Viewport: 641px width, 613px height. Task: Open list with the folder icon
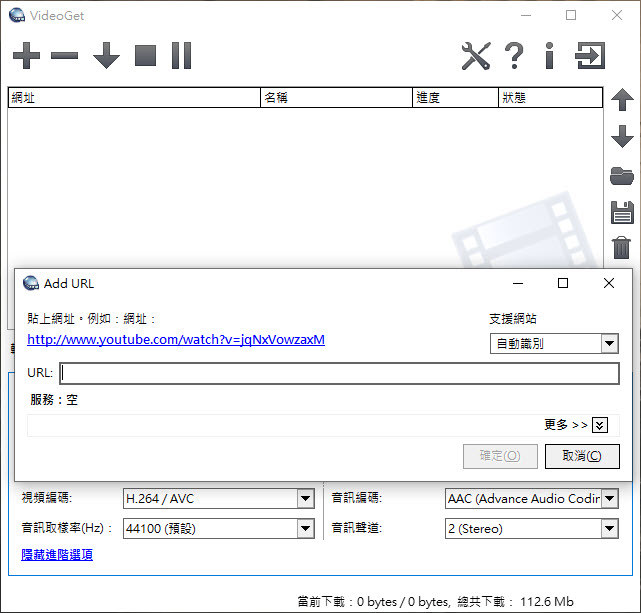(622, 176)
